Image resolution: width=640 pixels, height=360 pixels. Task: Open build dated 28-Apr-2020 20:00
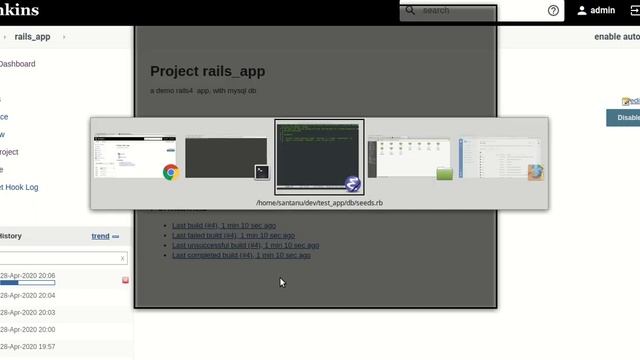(27, 329)
